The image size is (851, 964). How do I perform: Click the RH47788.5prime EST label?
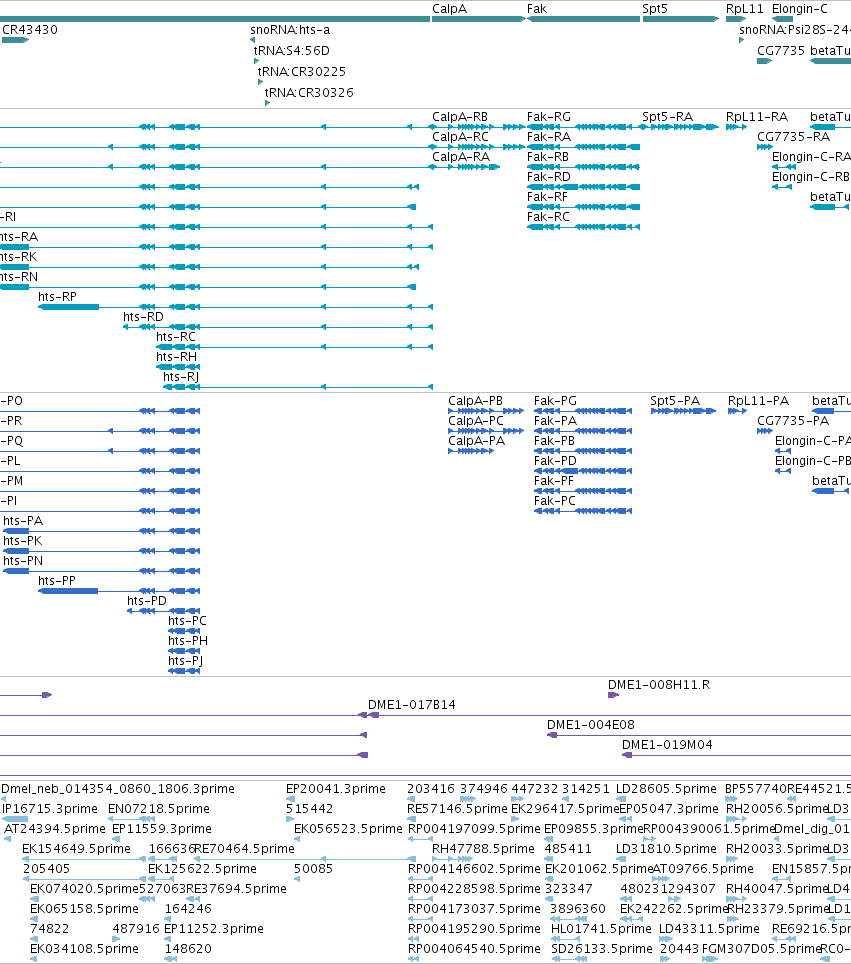point(483,848)
